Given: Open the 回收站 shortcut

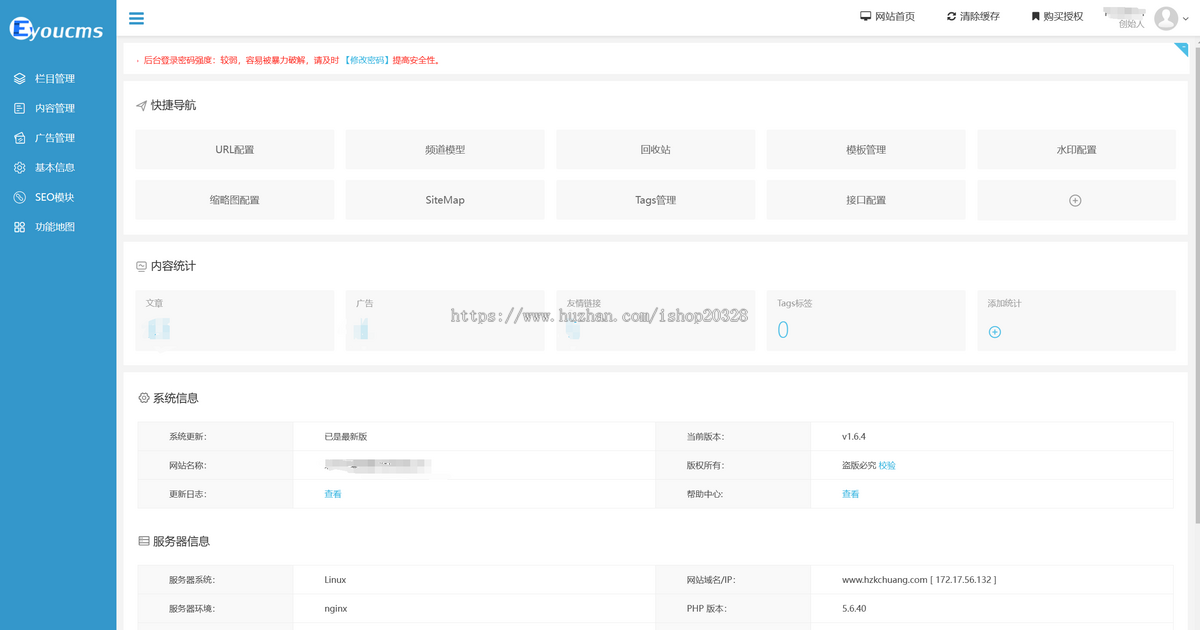Looking at the screenshot, I should (x=656, y=149).
